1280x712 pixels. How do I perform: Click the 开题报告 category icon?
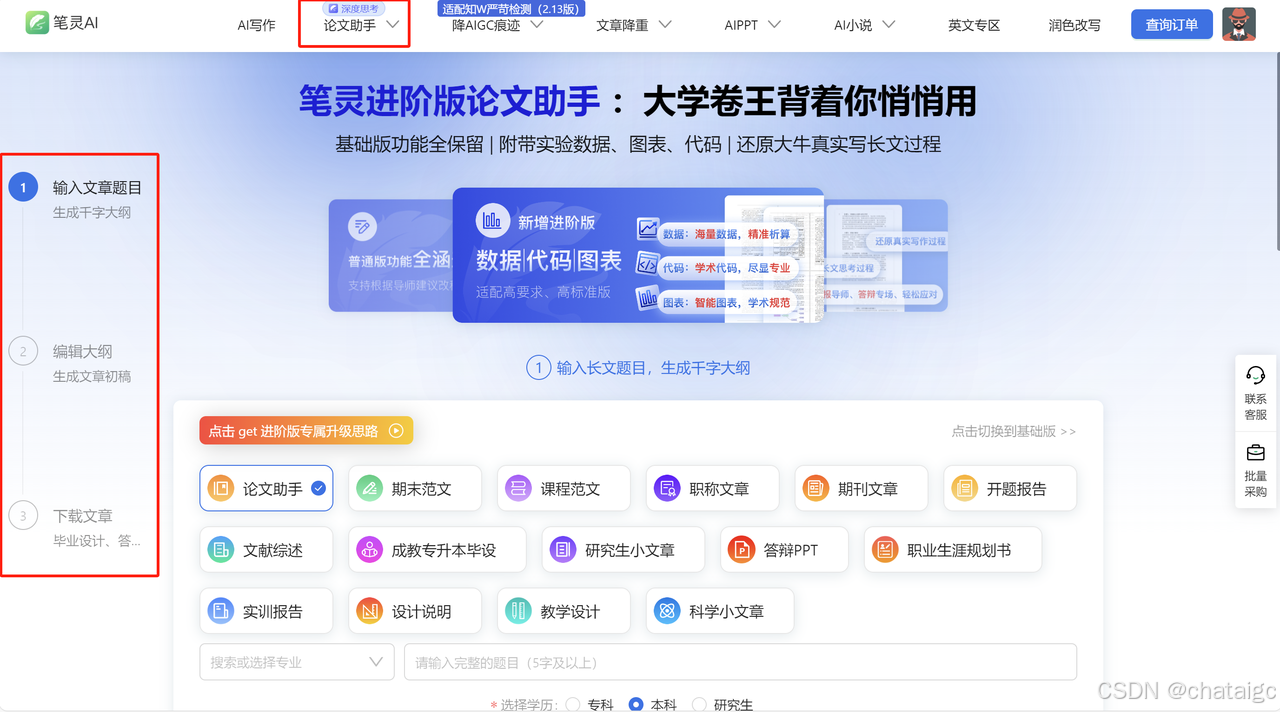964,489
